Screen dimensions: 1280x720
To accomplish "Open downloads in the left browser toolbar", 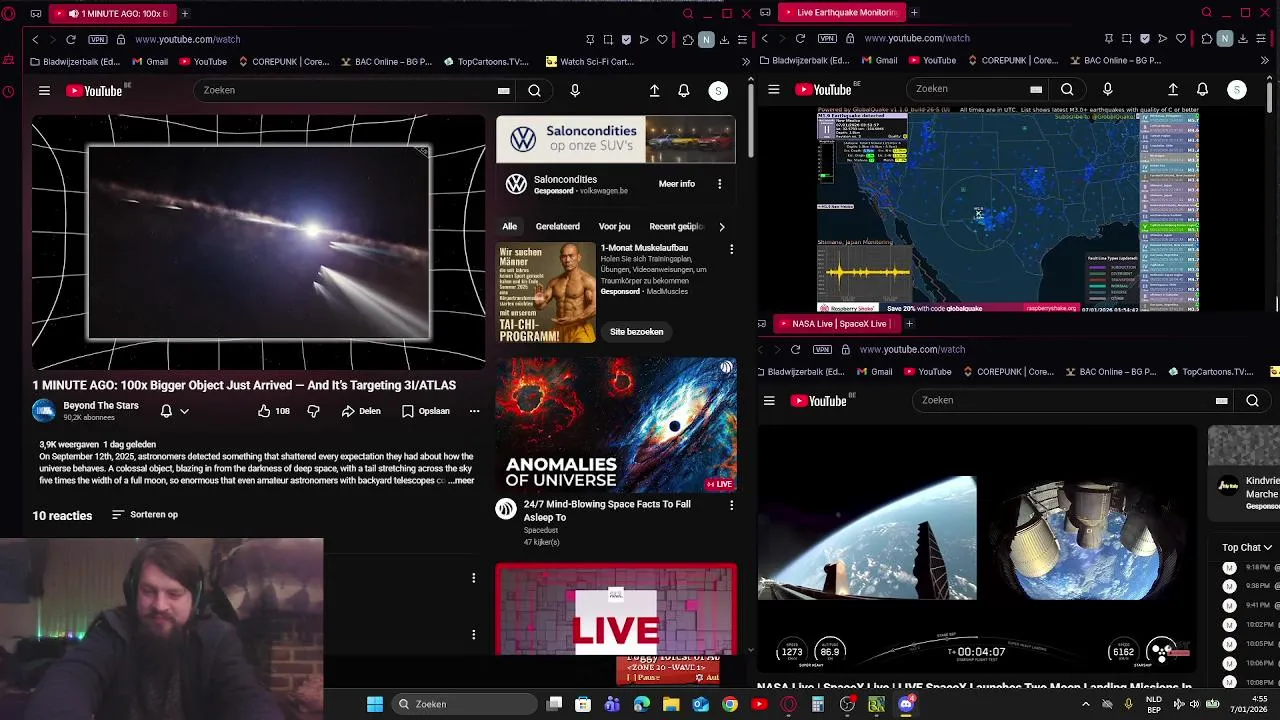I will (725, 39).
